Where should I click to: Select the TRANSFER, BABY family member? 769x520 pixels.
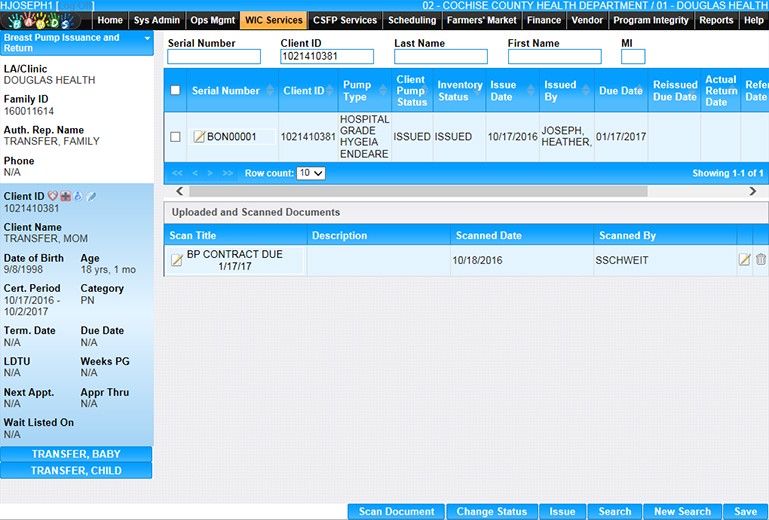coord(76,454)
